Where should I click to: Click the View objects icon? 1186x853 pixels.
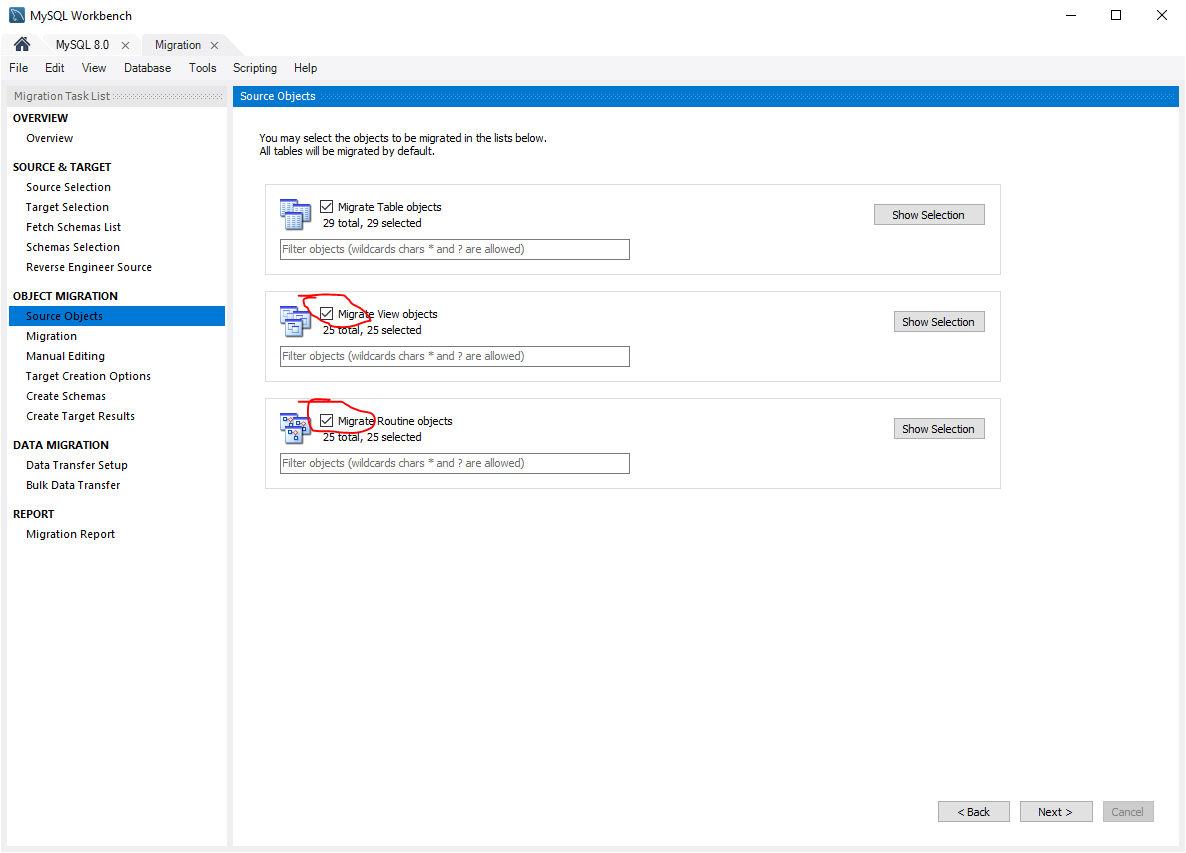coord(296,321)
